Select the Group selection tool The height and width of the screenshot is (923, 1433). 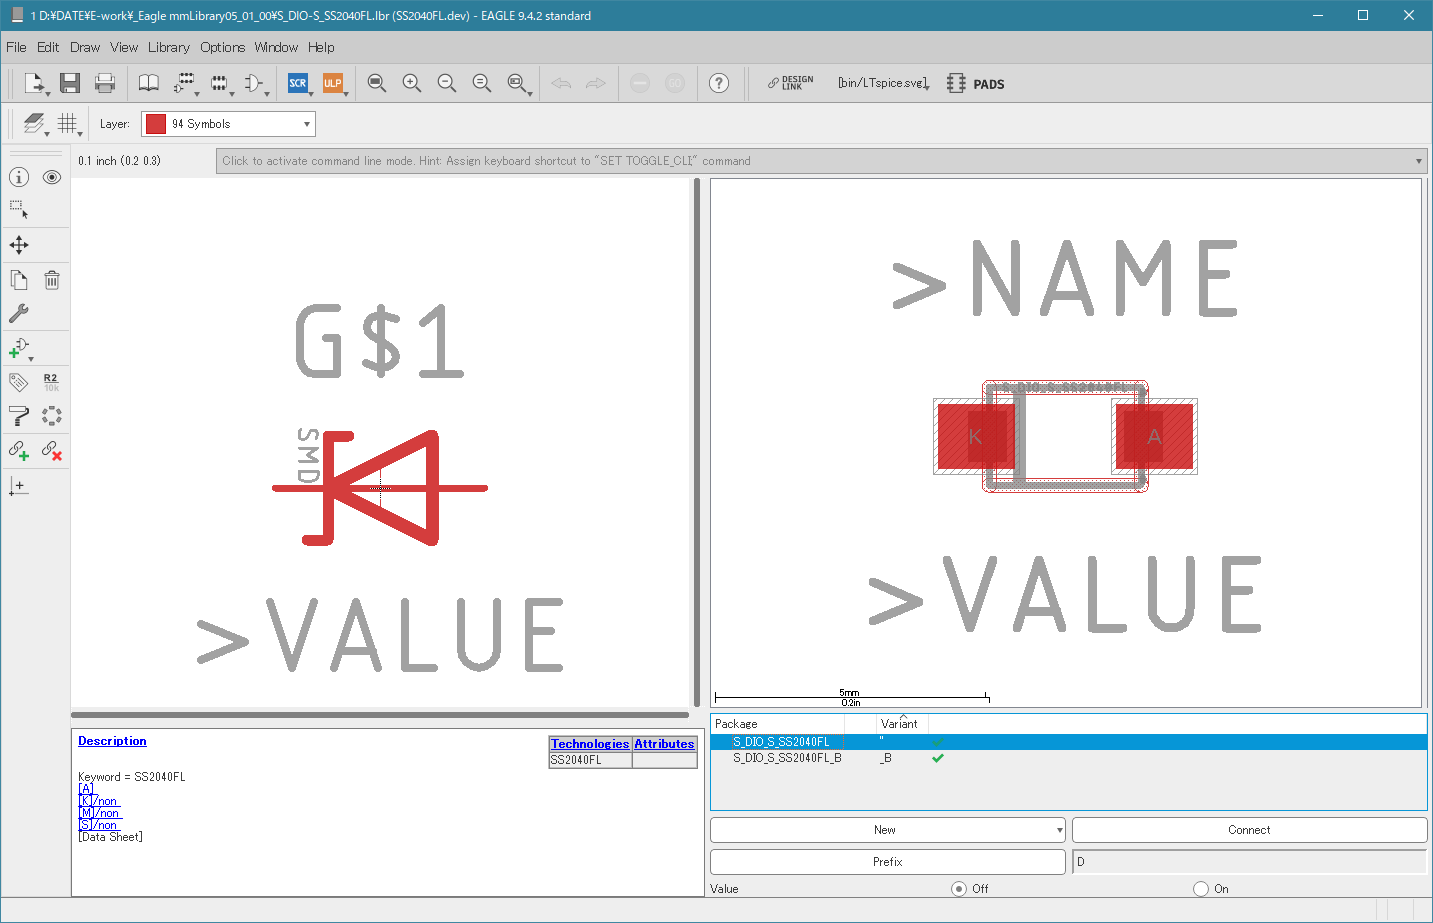(x=19, y=210)
